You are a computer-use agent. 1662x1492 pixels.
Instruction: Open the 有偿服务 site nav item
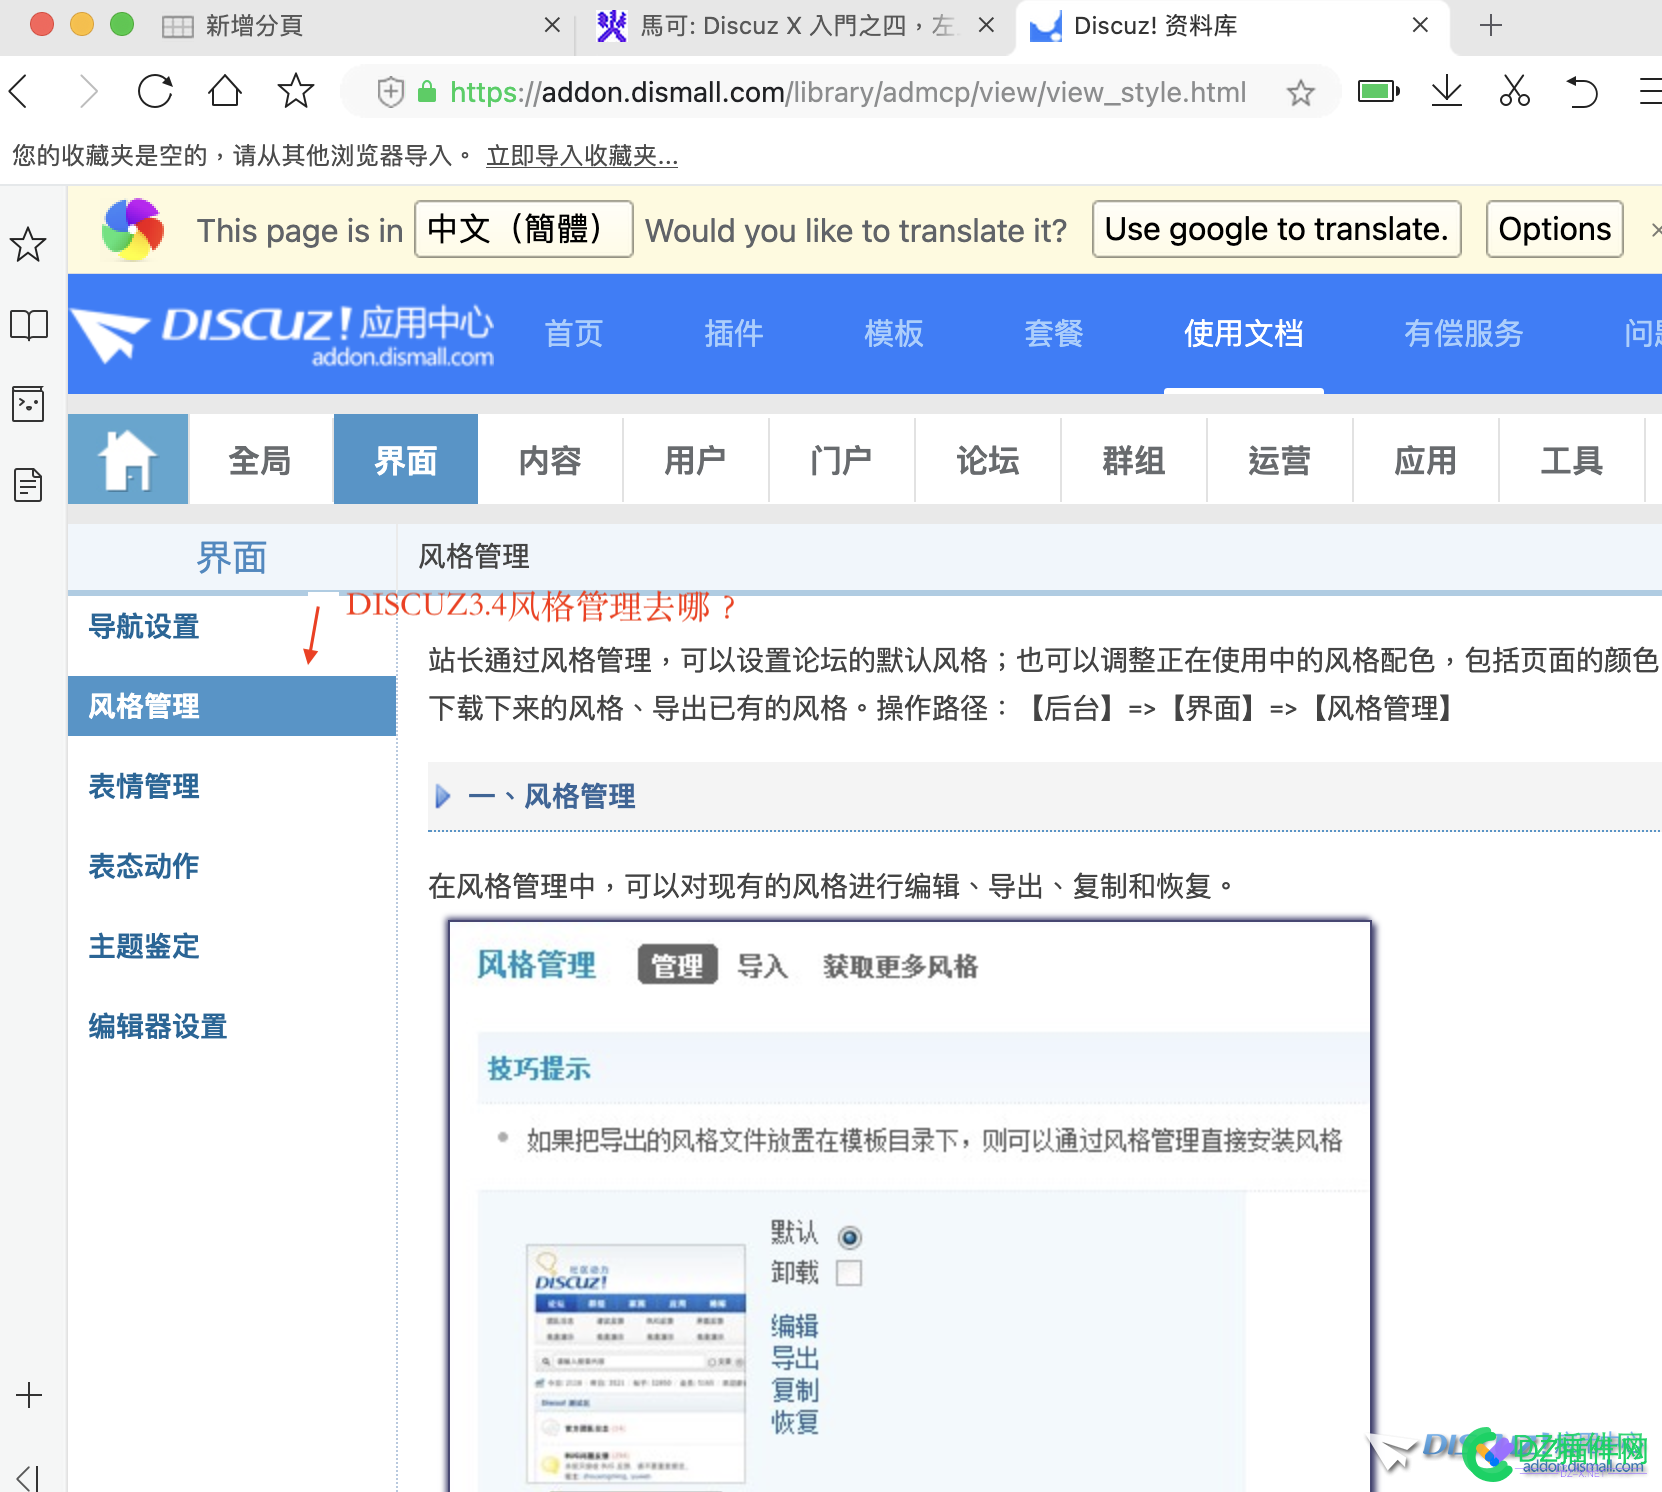click(x=1464, y=333)
